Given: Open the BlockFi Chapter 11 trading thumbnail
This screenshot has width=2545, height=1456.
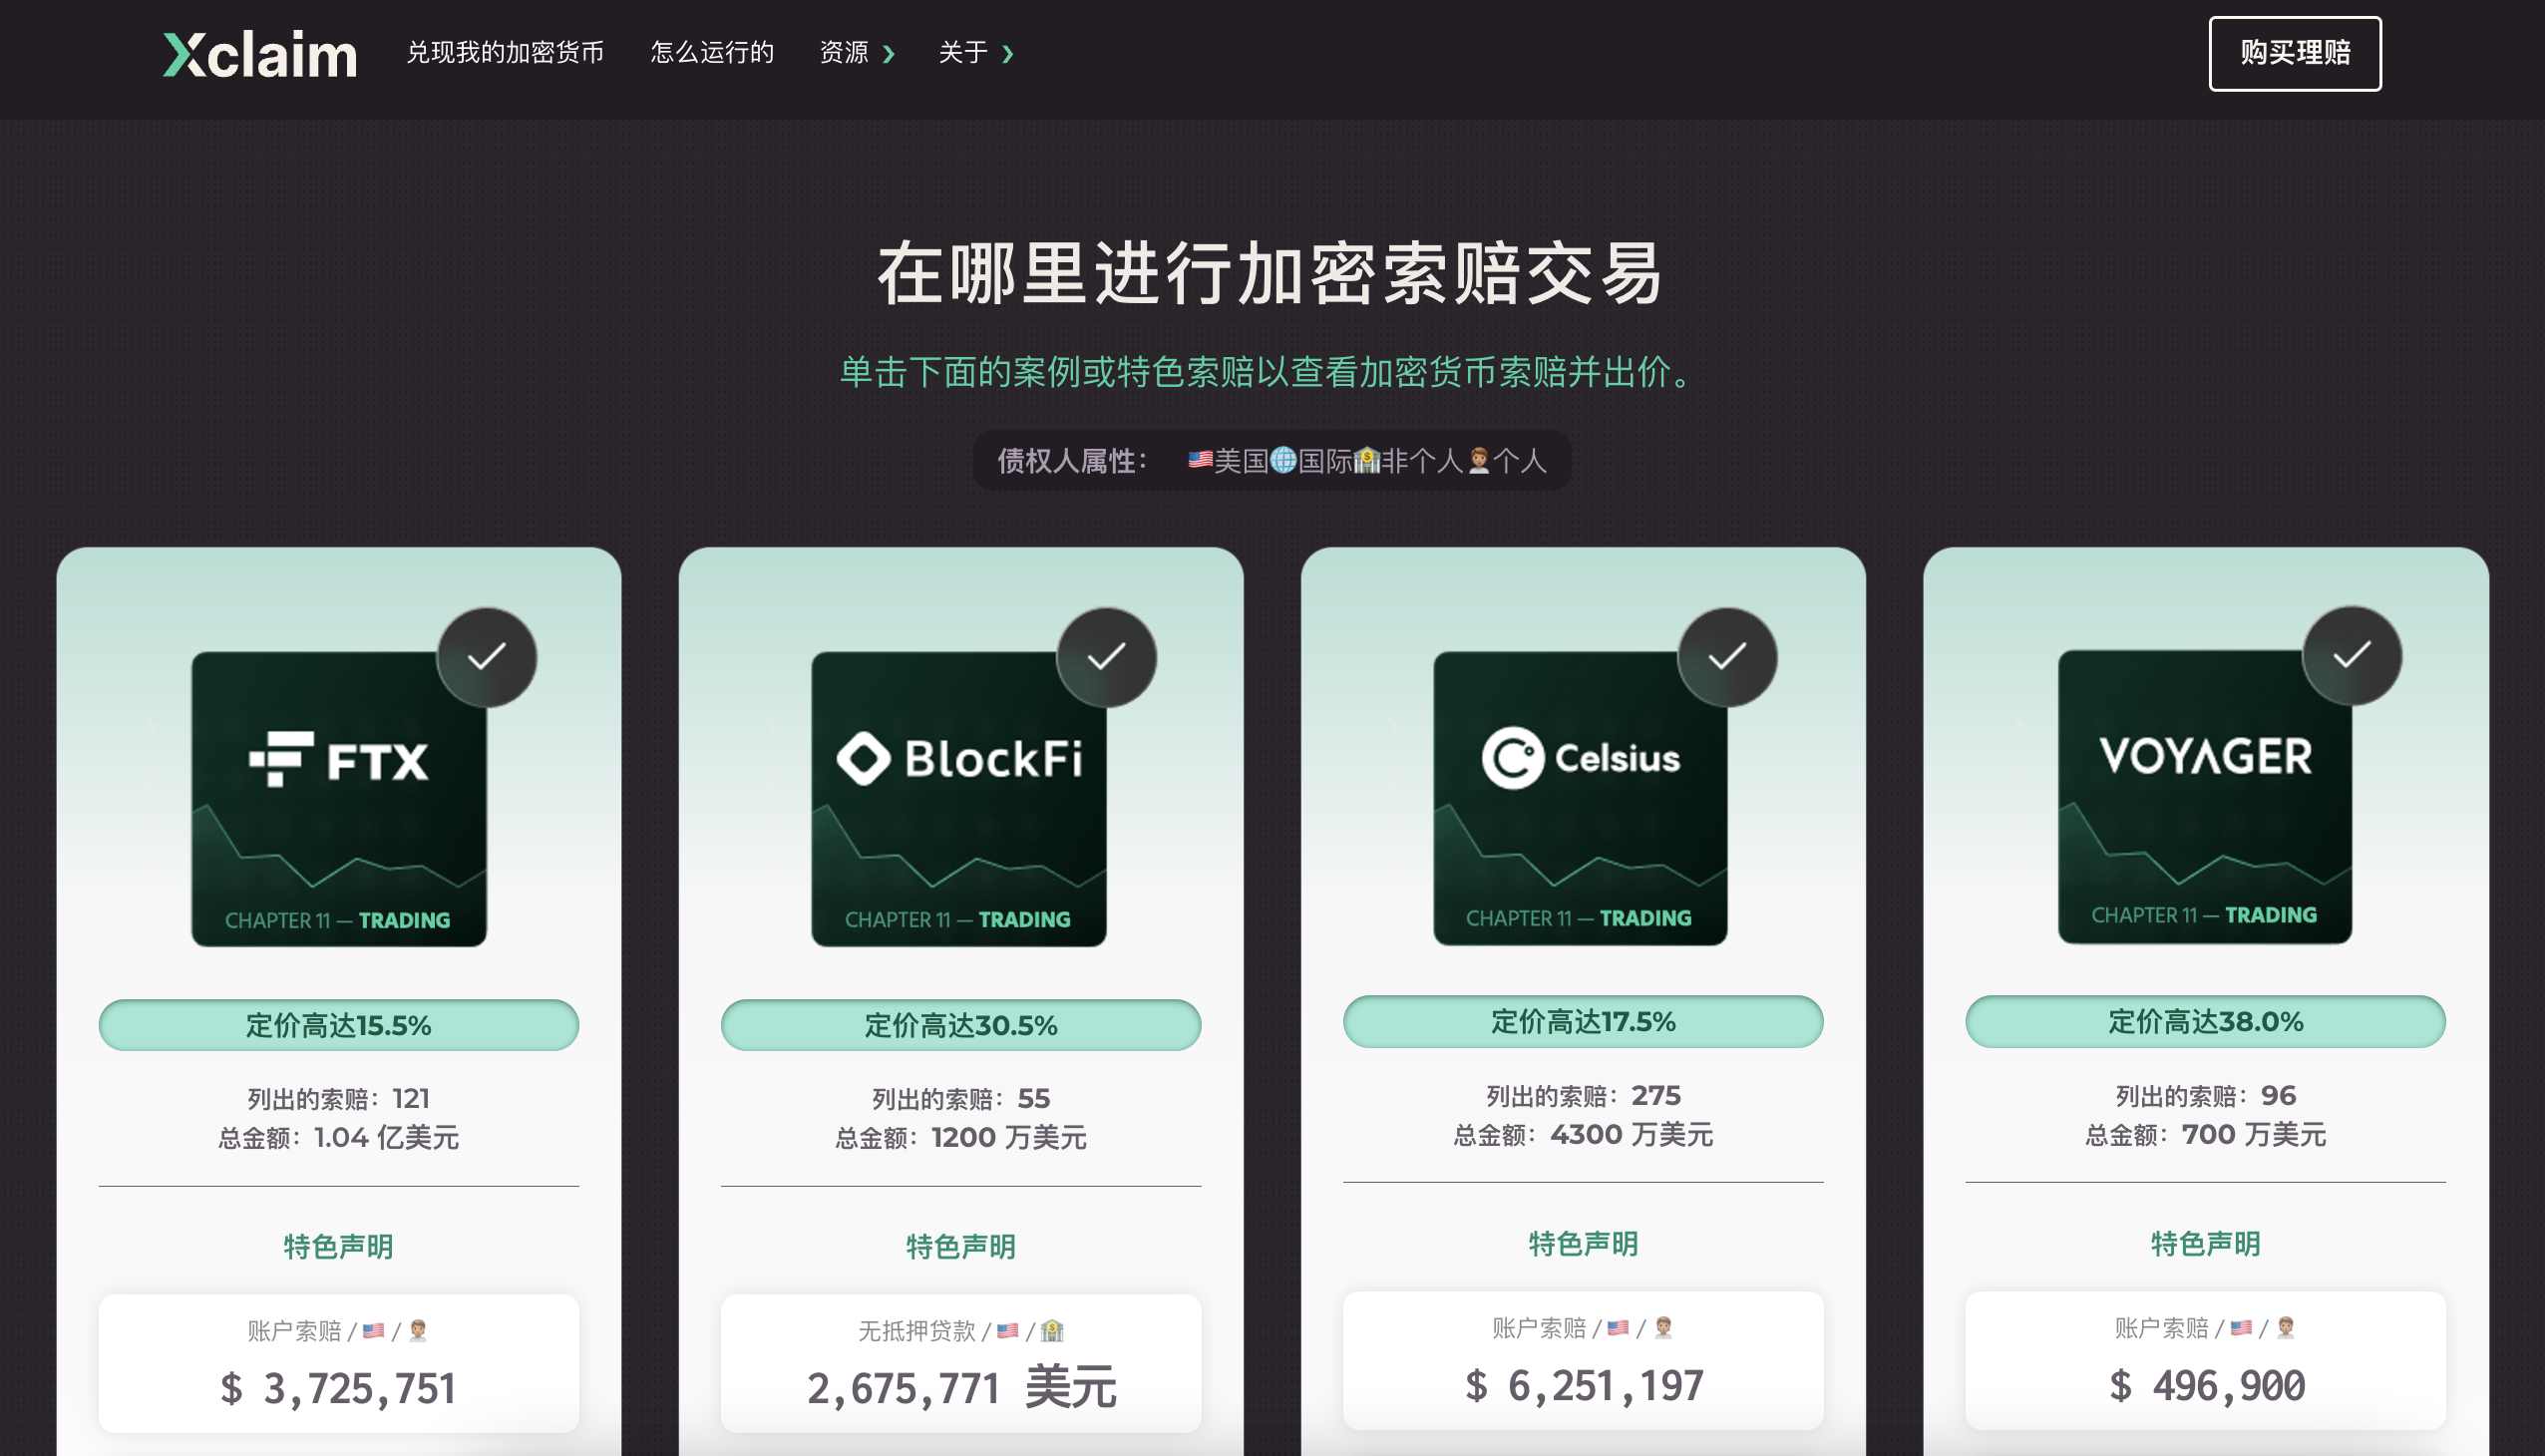Looking at the screenshot, I should click(x=959, y=799).
